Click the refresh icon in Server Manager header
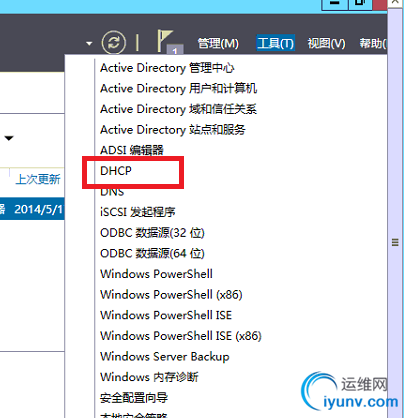Viewport: 404px width, 418px height. point(114,43)
